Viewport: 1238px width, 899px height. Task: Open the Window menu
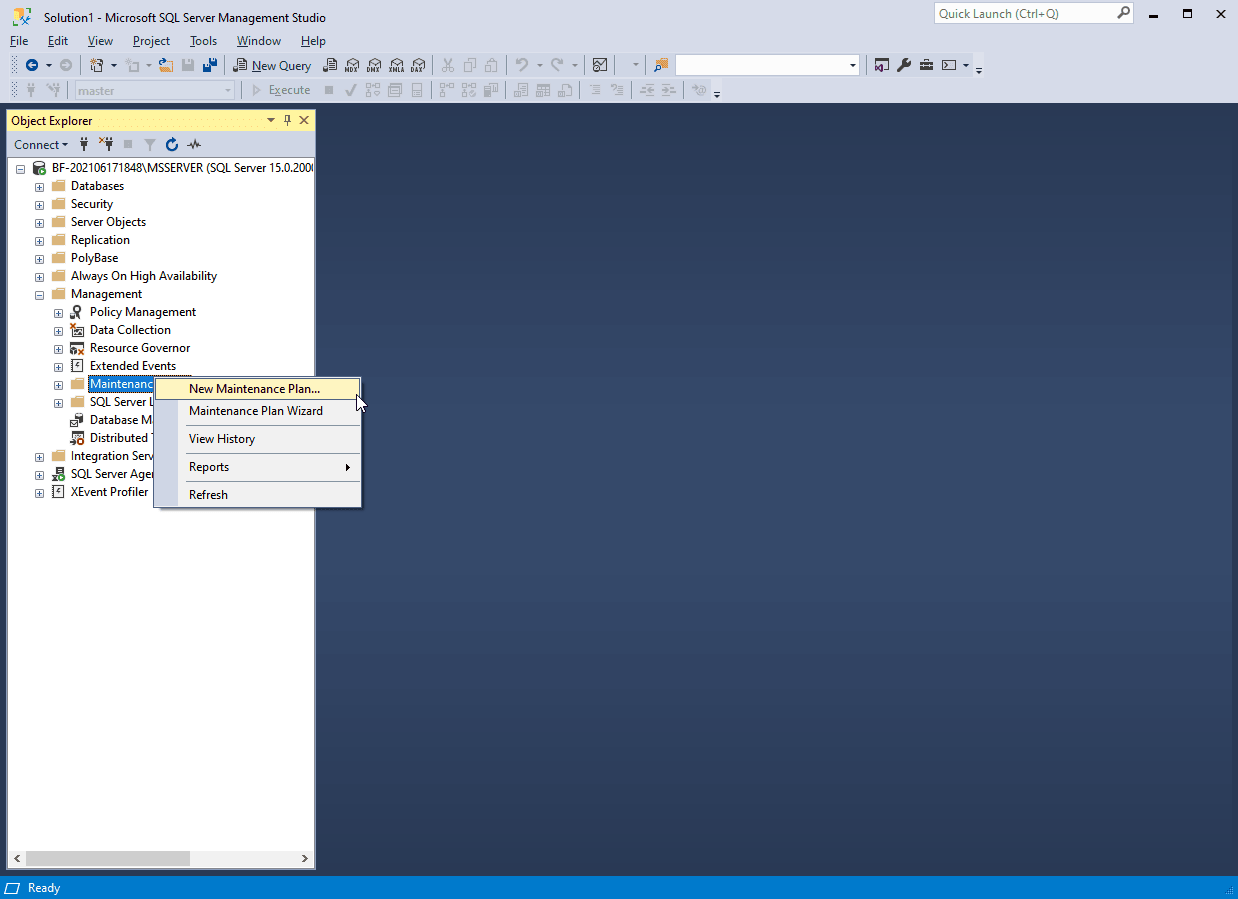[x=259, y=41]
